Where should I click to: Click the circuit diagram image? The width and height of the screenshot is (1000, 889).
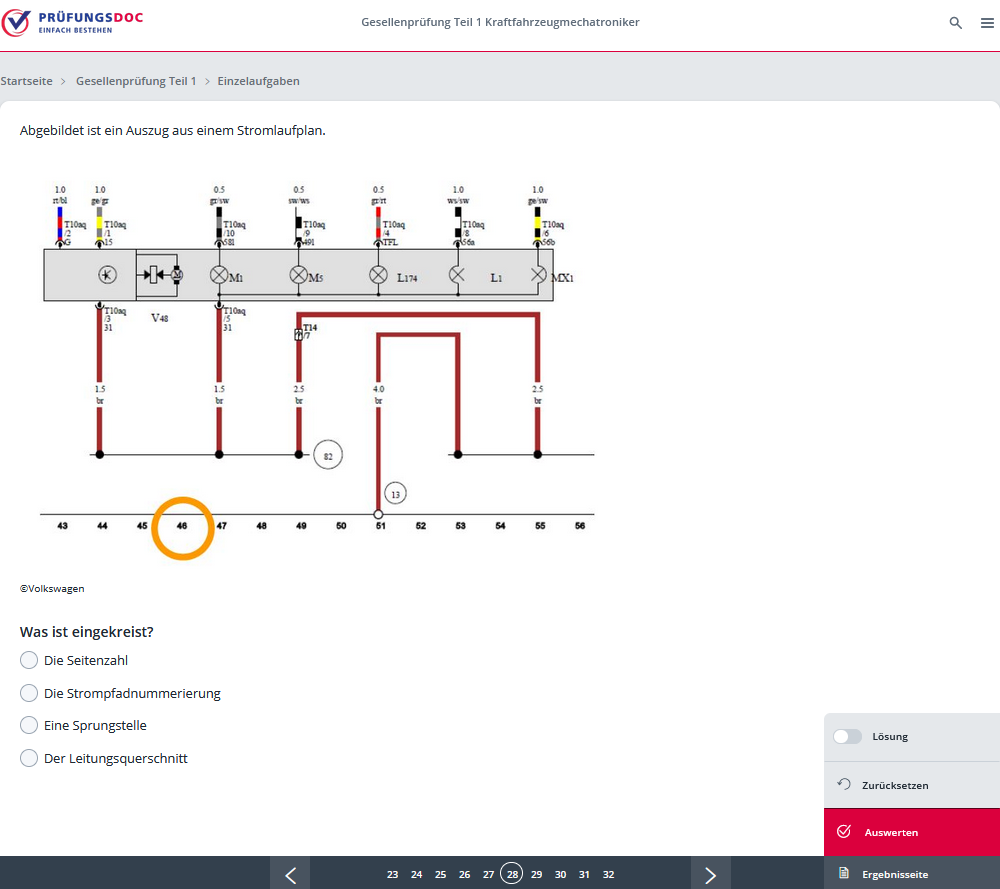(316, 360)
